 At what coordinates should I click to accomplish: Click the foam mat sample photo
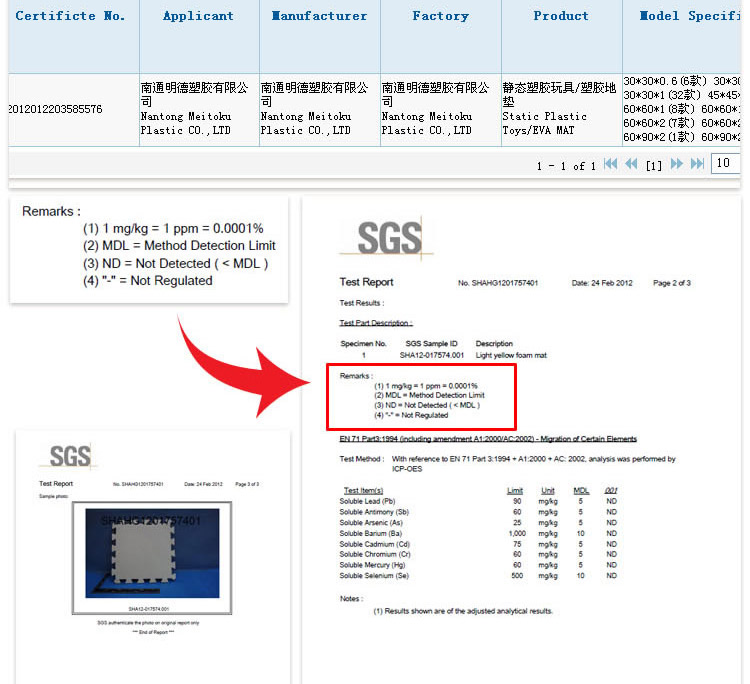tap(152, 553)
